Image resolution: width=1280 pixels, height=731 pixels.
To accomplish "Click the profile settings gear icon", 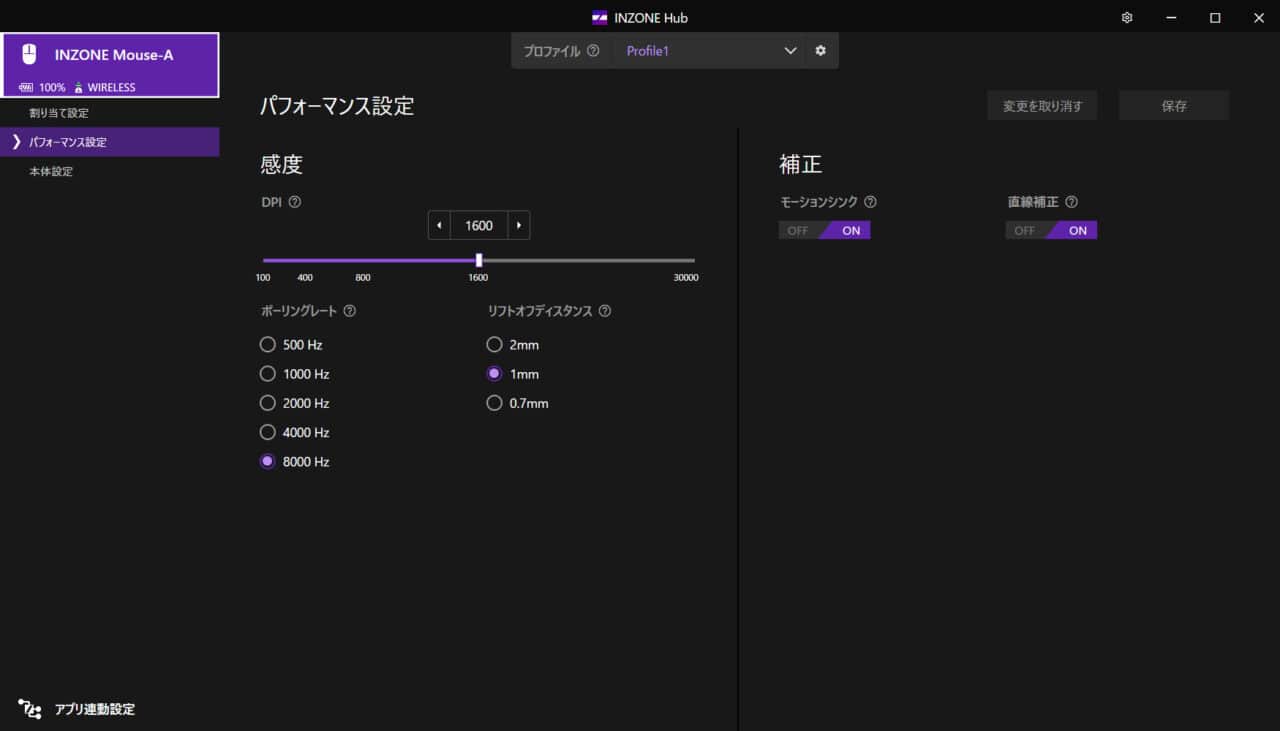I will [821, 51].
